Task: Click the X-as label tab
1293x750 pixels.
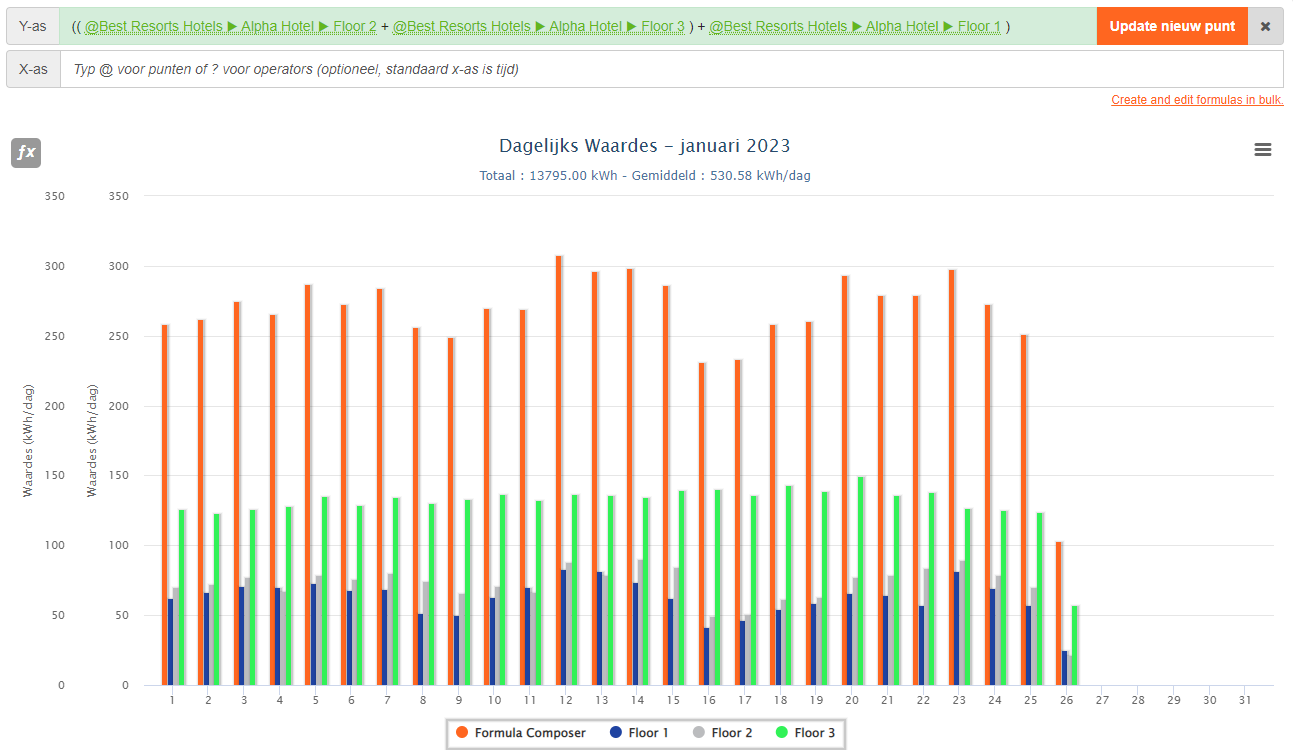Action: 33,70
